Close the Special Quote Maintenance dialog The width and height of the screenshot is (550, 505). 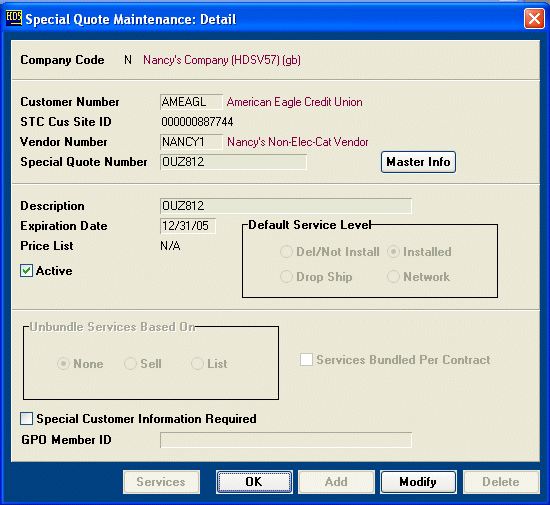[534, 19]
